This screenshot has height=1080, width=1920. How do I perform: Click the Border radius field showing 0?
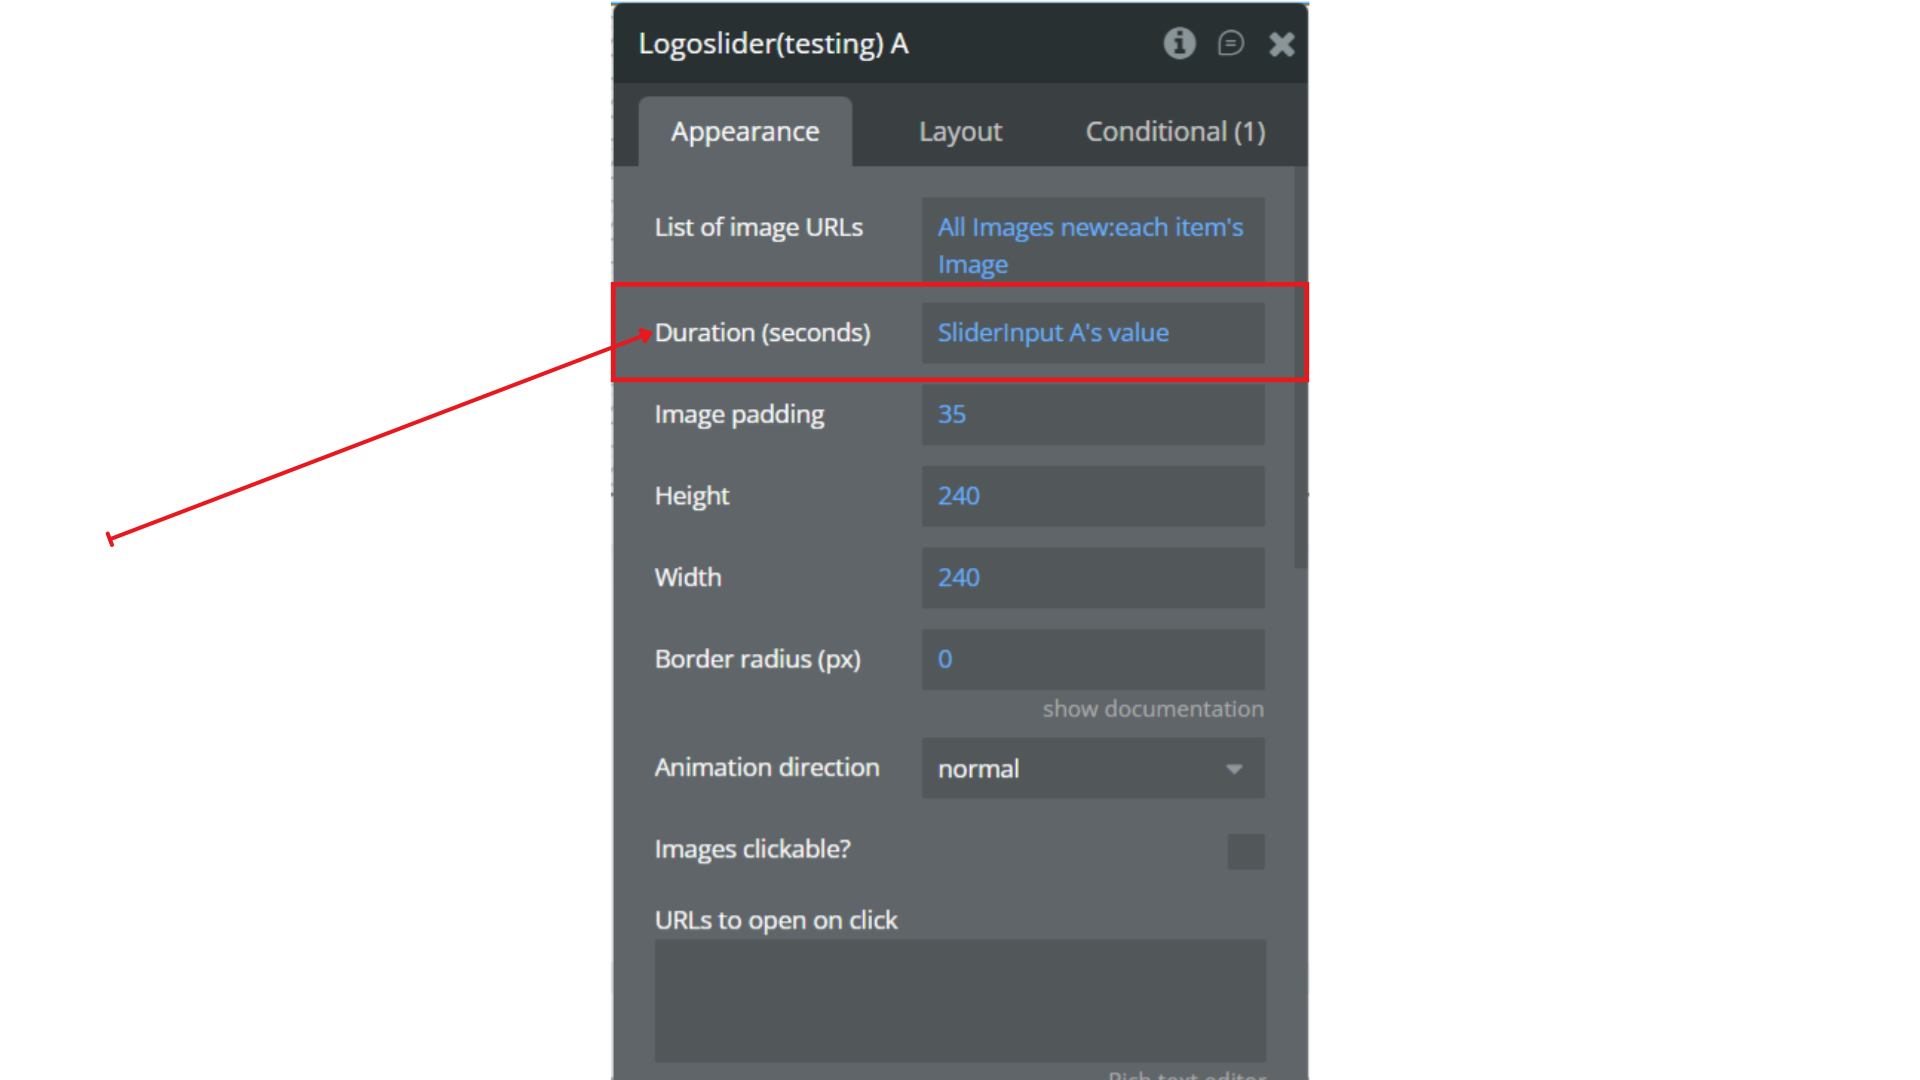click(x=1092, y=659)
